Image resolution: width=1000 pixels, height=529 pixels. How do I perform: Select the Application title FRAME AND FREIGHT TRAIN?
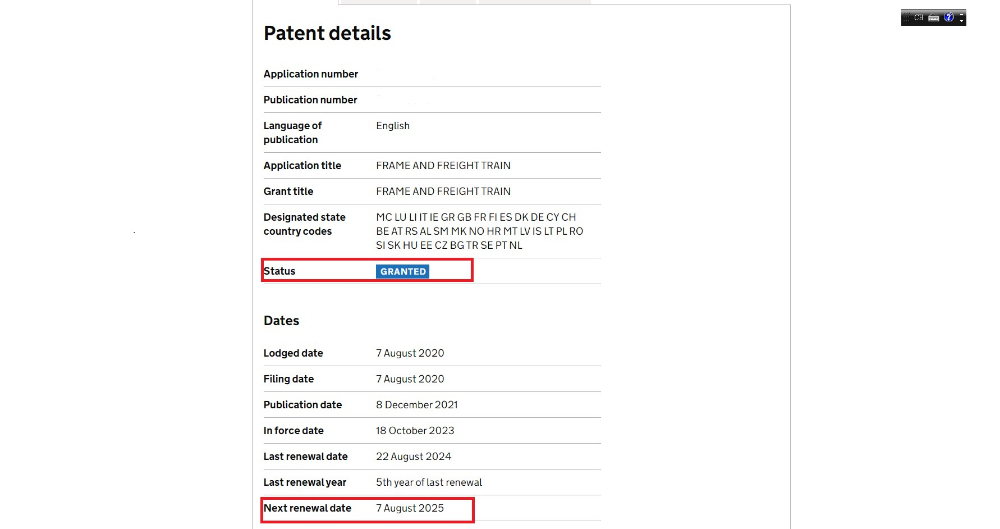pos(443,165)
